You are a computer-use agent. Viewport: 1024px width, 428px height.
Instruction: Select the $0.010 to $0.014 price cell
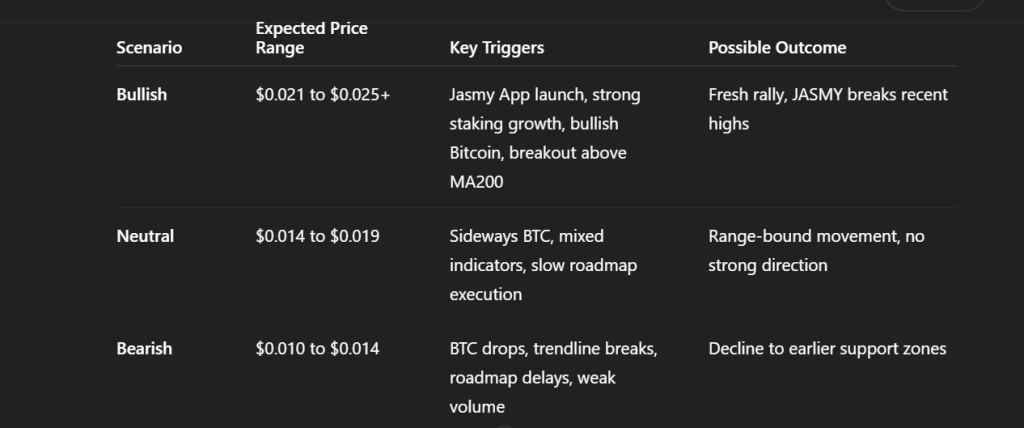pos(317,349)
